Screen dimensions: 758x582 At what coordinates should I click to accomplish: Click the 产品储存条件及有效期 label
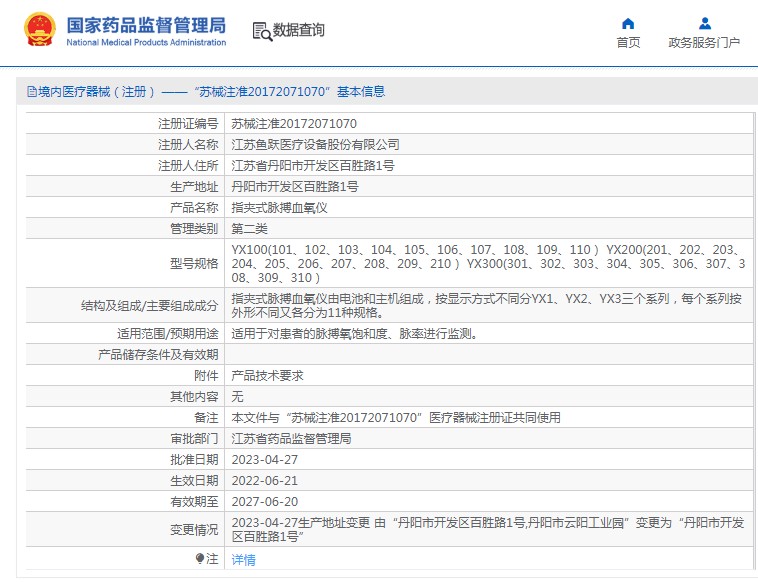(x=158, y=355)
